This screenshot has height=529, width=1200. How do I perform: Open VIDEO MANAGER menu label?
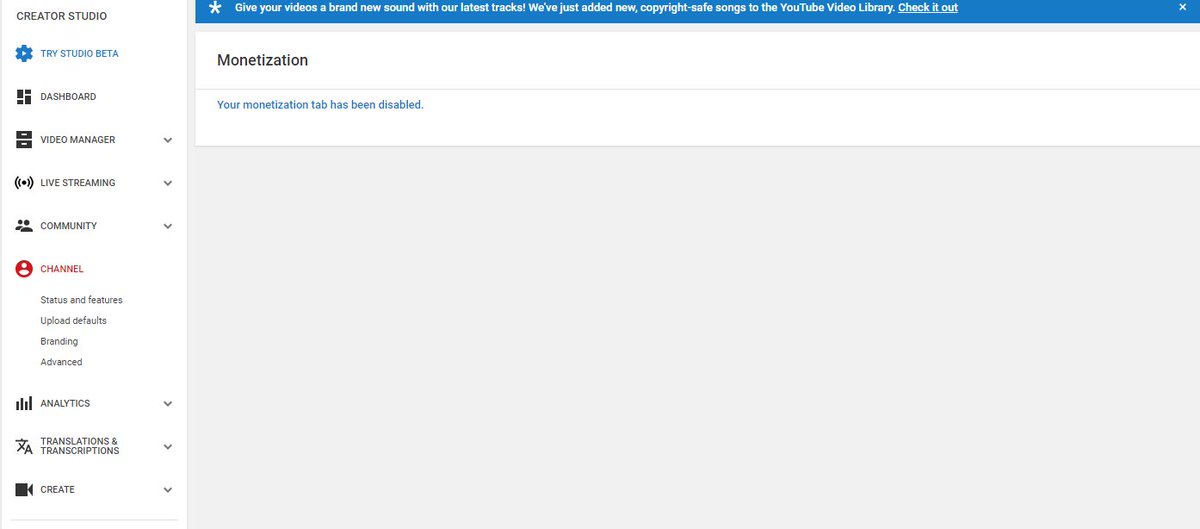[x=78, y=140]
